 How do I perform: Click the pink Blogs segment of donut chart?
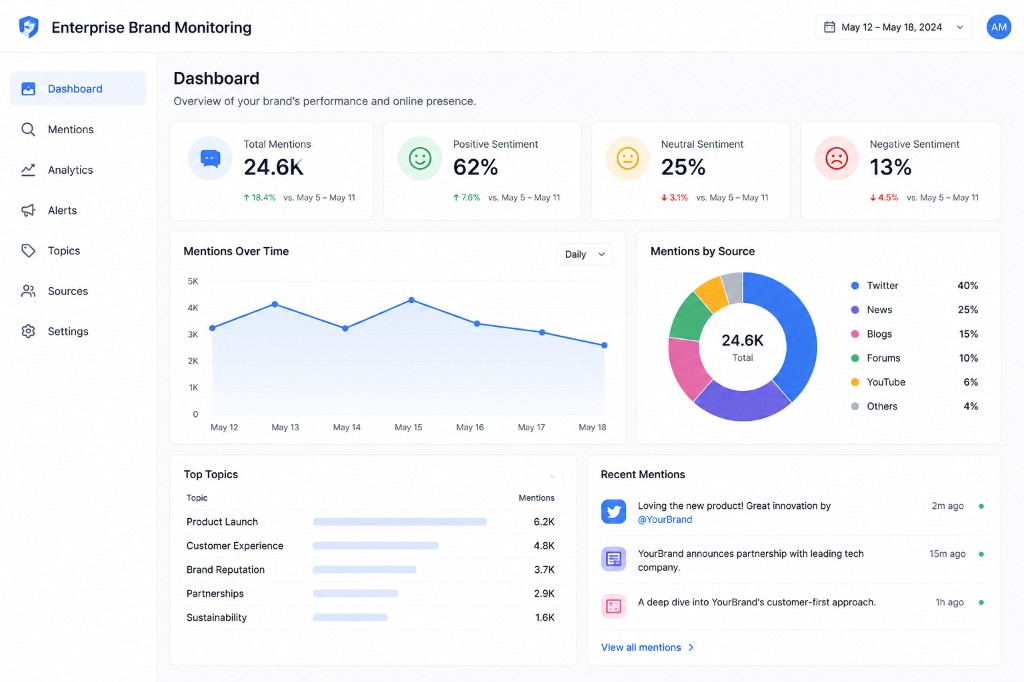coord(687,366)
